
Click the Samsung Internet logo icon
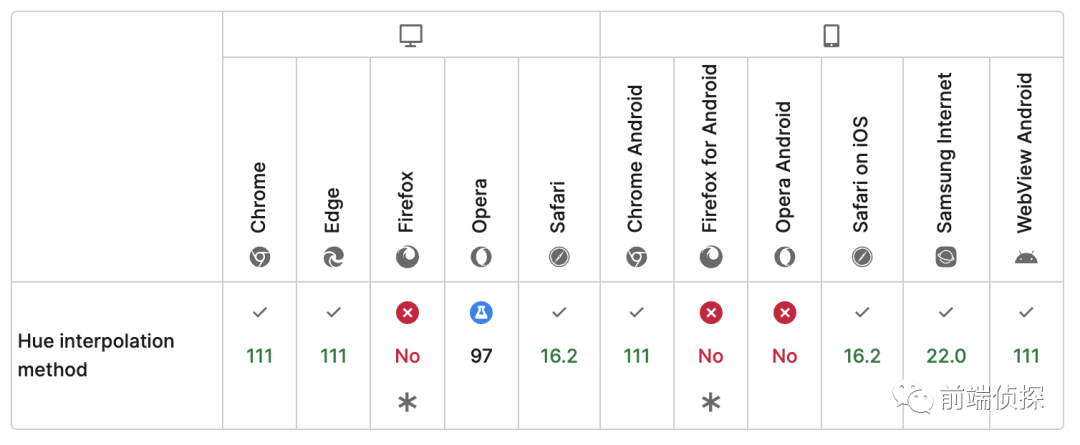point(946,258)
